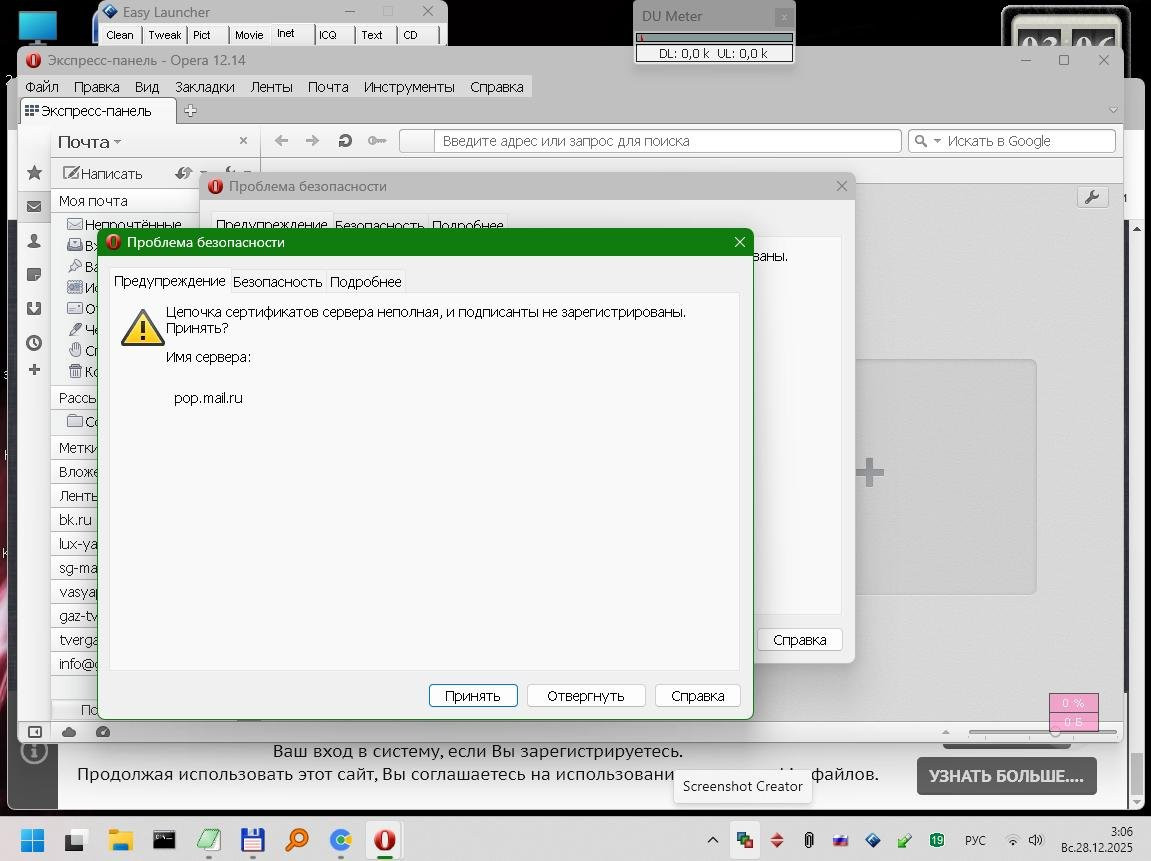Screen dimensions: 1151x861
Task: Open the Вид menu
Action: tap(147, 87)
